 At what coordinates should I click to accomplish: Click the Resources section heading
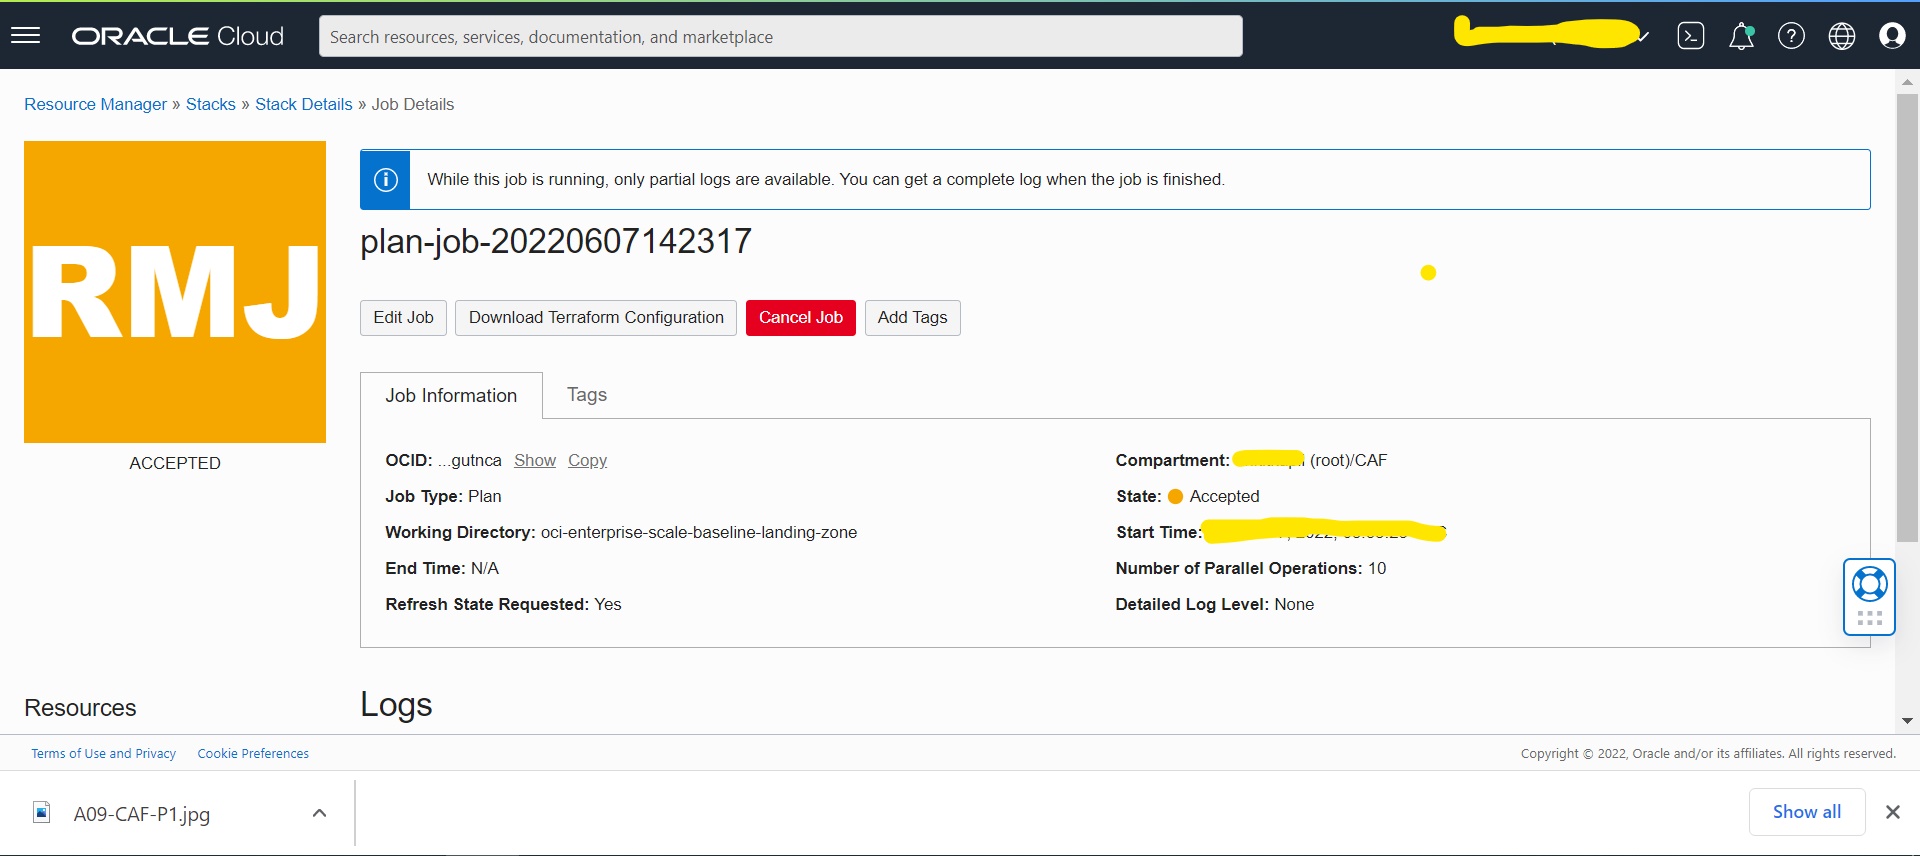(x=80, y=708)
